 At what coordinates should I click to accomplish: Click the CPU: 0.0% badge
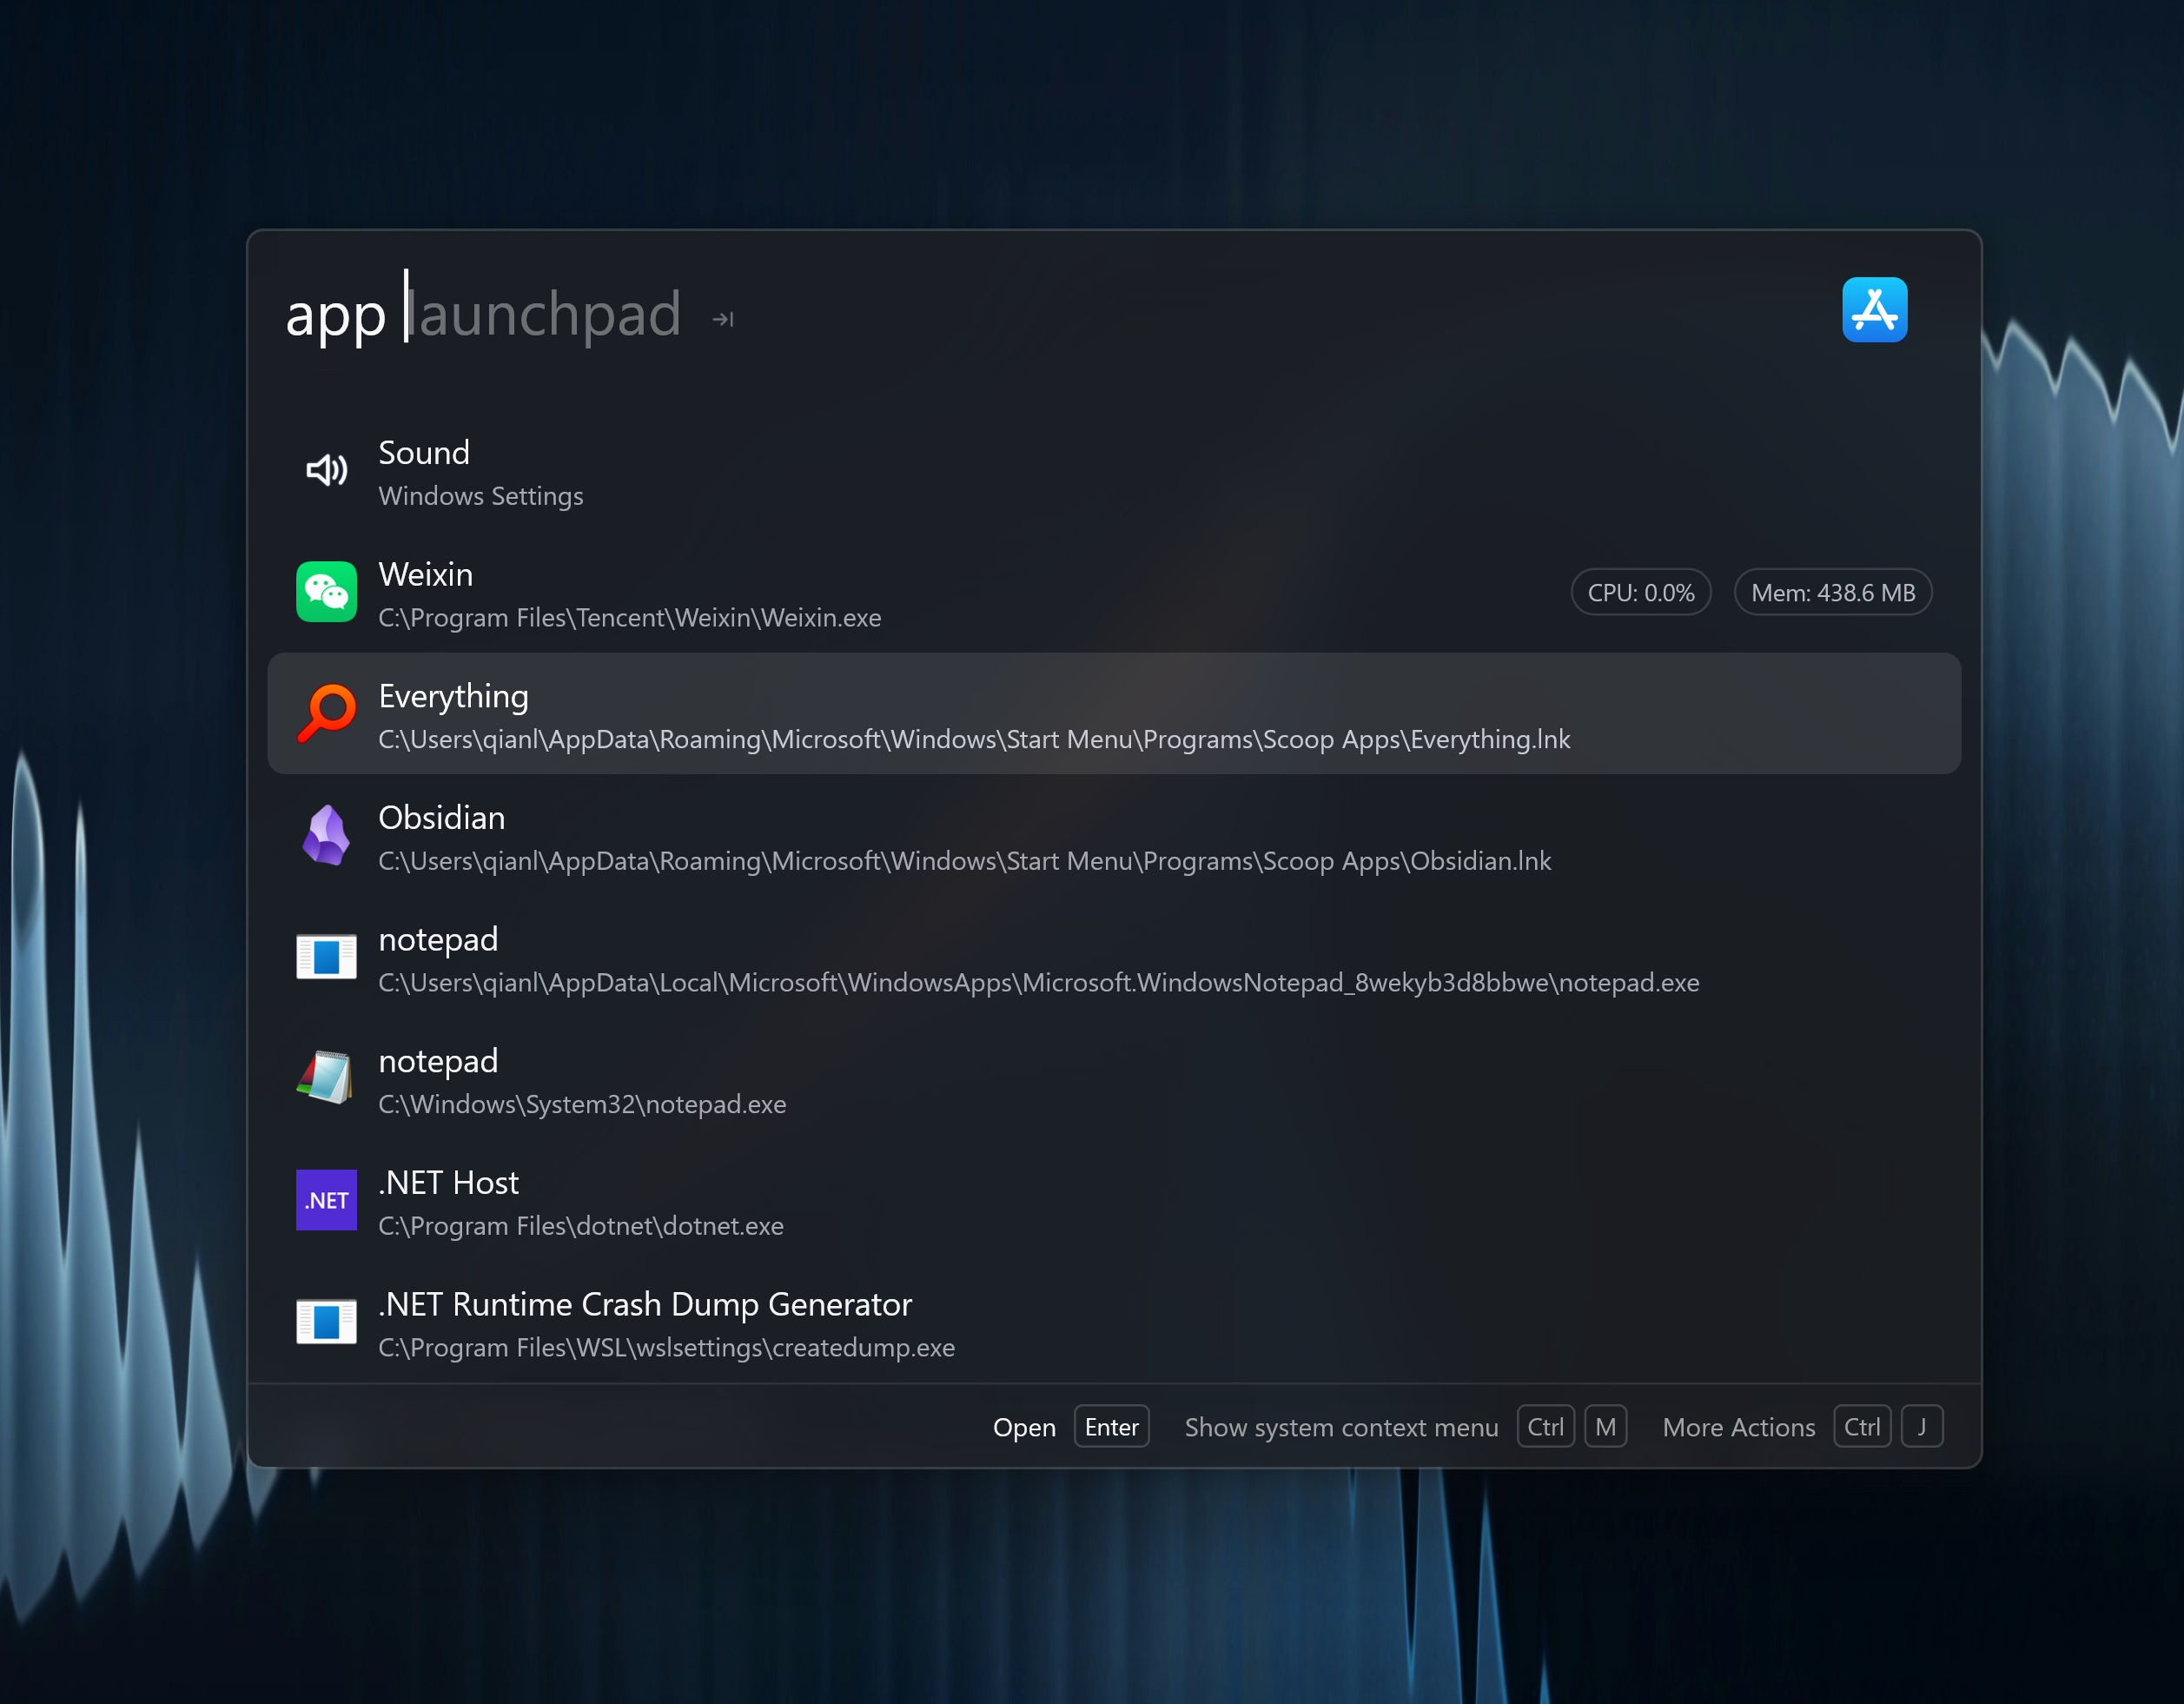point(1640,592)
